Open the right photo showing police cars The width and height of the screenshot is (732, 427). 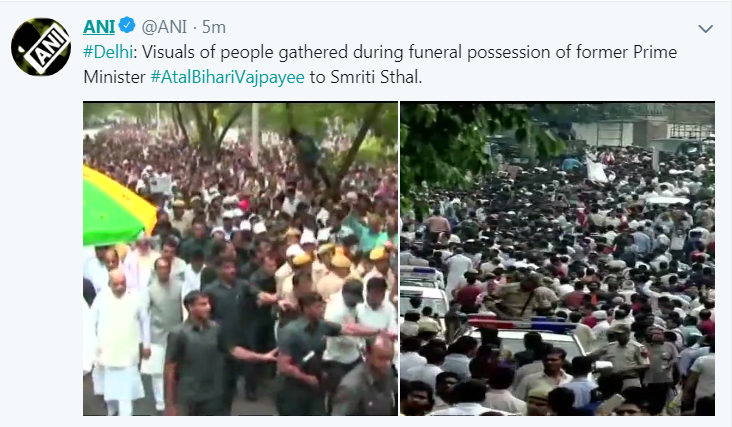[x=557, y=259]
